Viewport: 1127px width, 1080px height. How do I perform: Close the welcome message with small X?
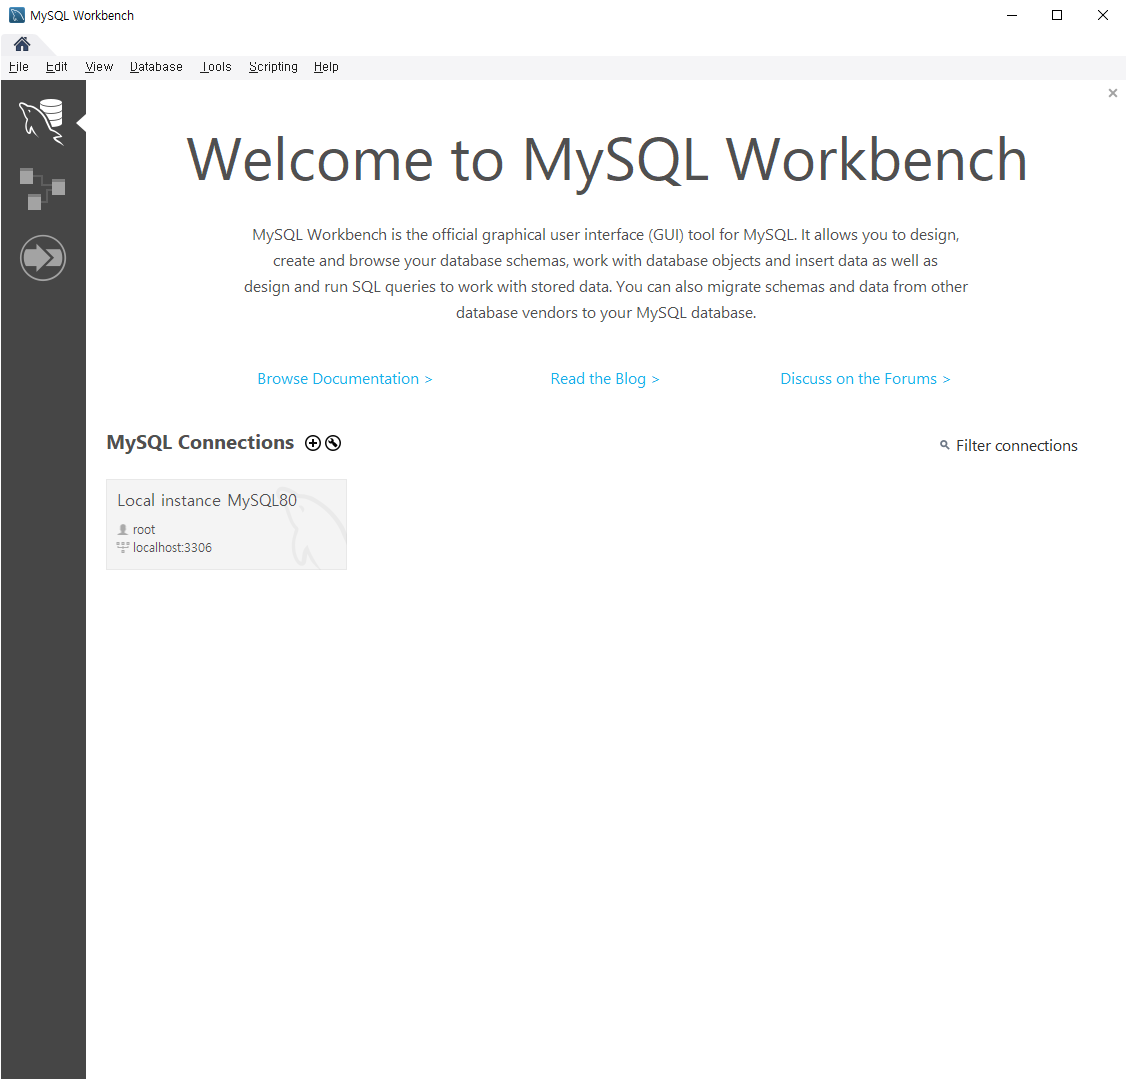pyautogui.click(x=1113, y=93)
